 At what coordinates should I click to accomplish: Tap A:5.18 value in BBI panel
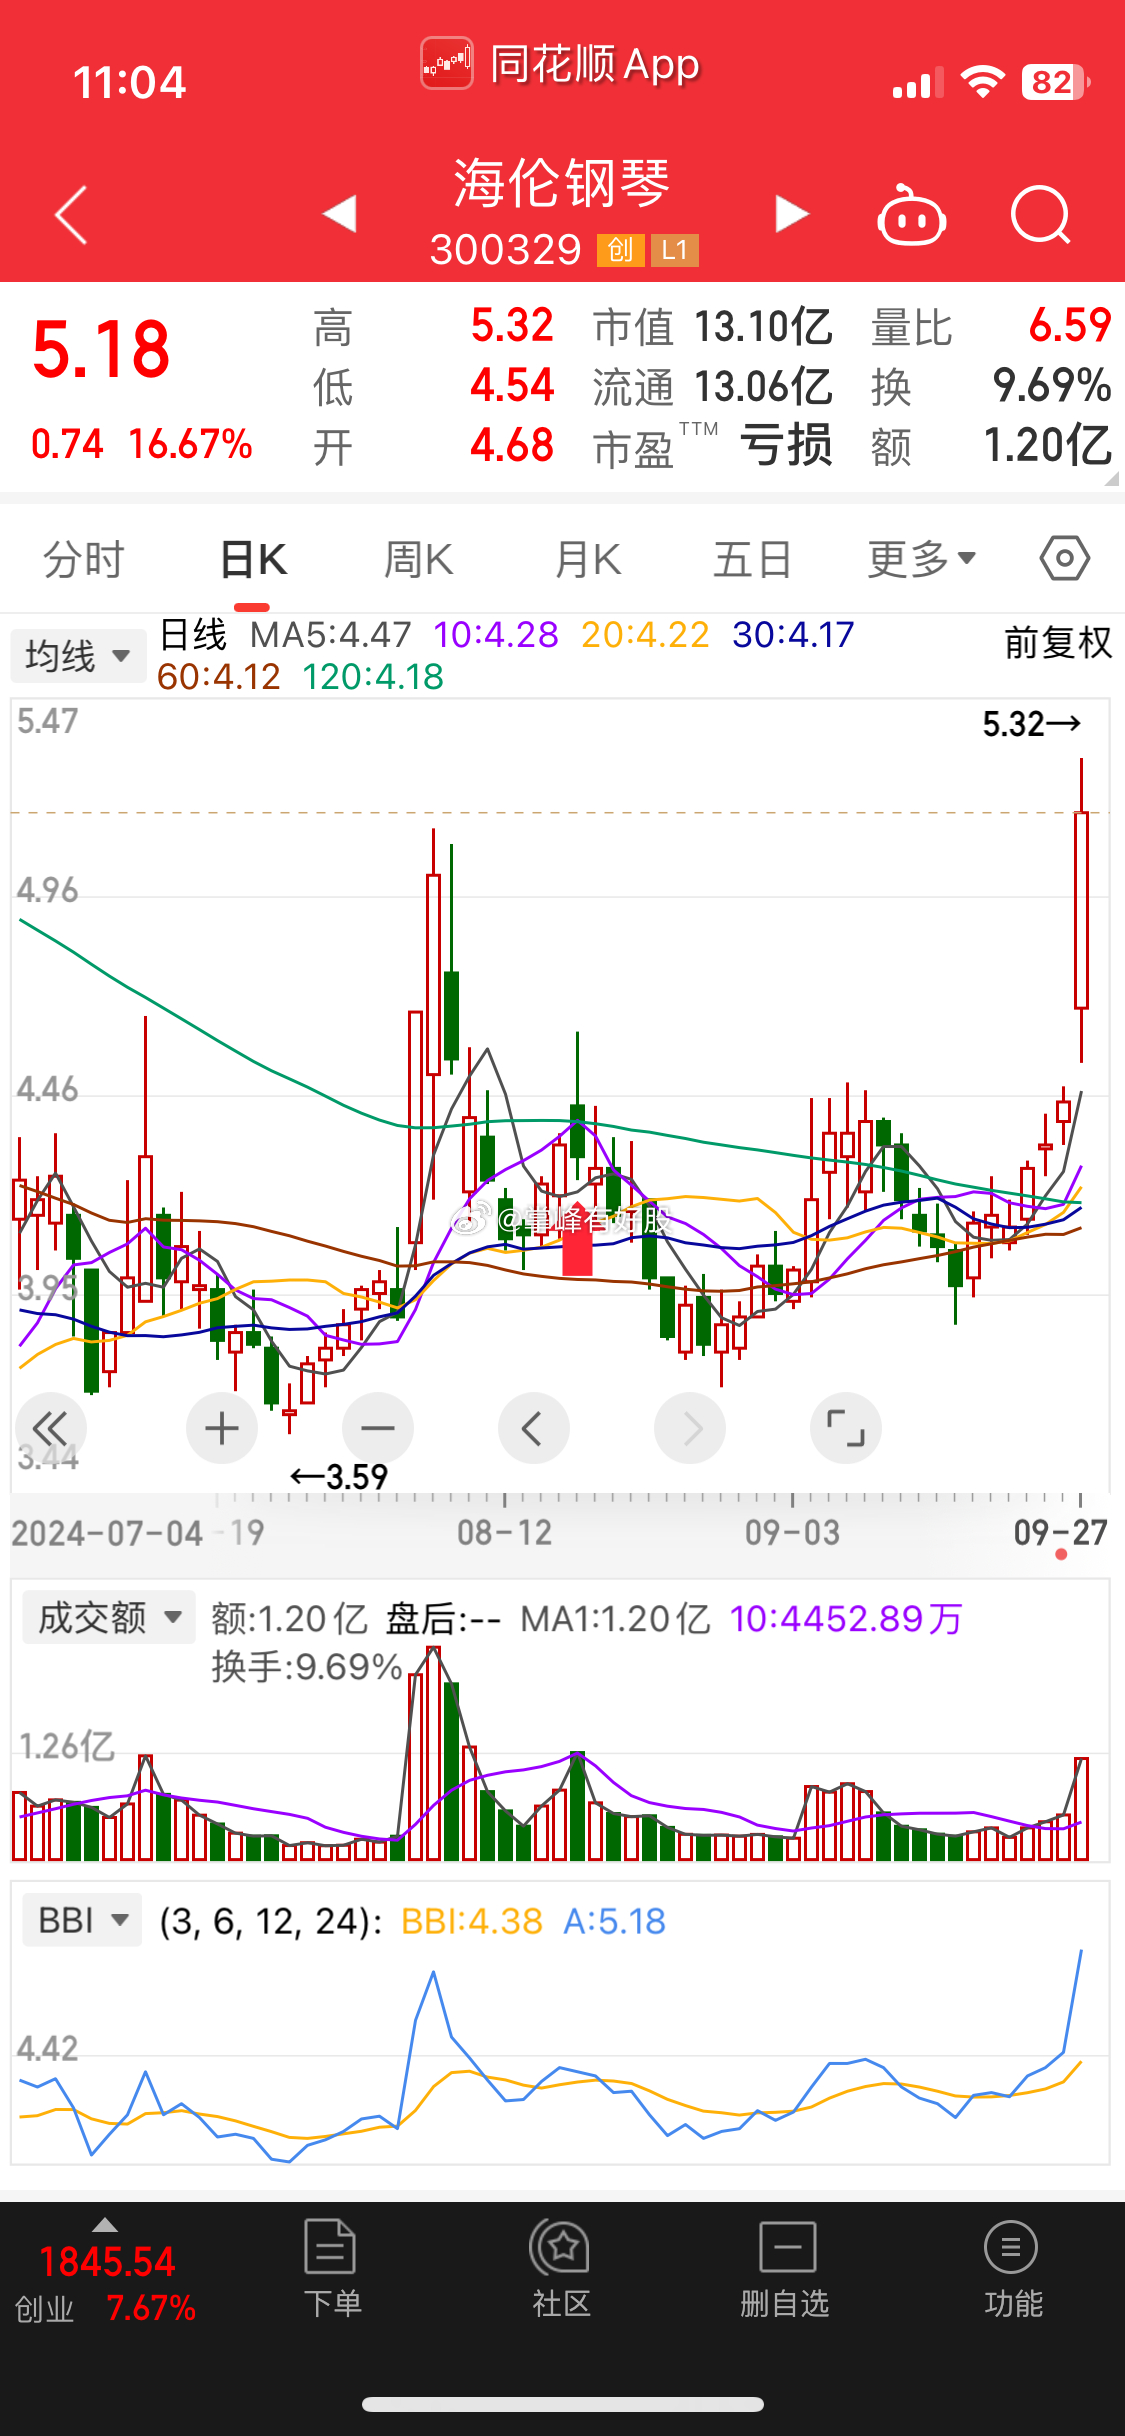point(614,1921)
